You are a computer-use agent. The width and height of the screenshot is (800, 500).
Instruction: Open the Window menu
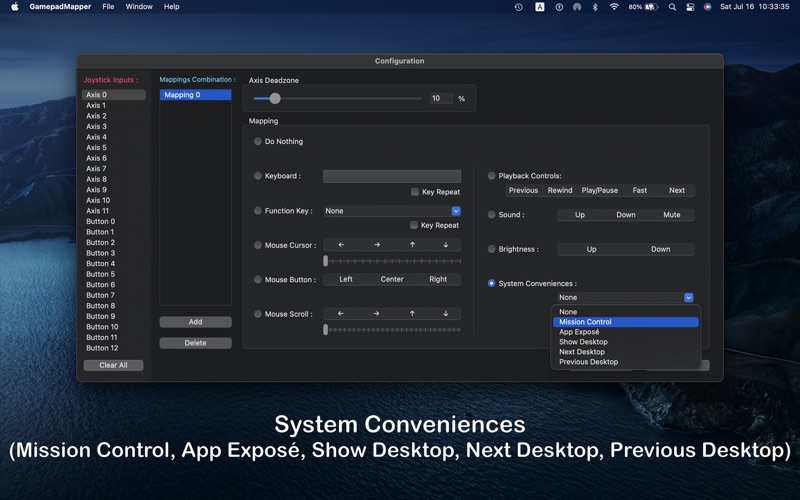[x=139, y=7]
